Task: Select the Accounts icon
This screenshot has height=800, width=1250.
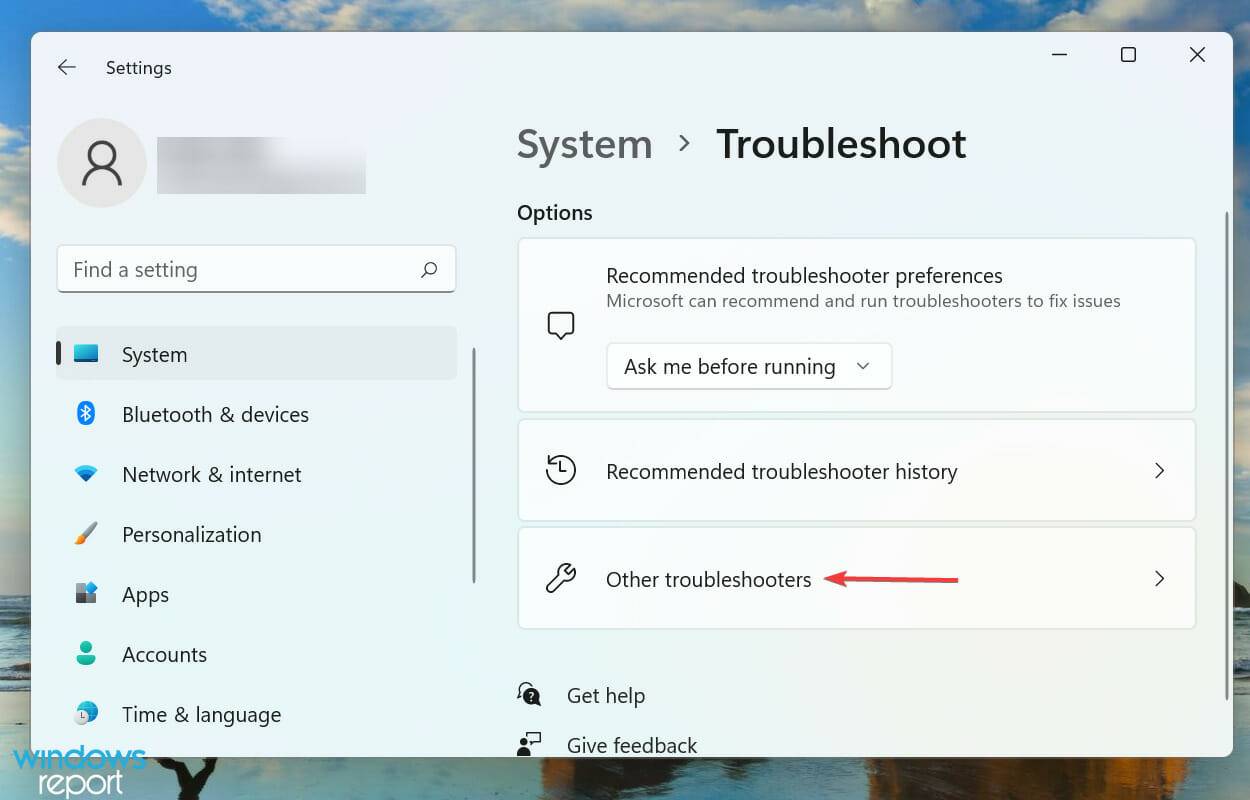Action: coord(86,654)
